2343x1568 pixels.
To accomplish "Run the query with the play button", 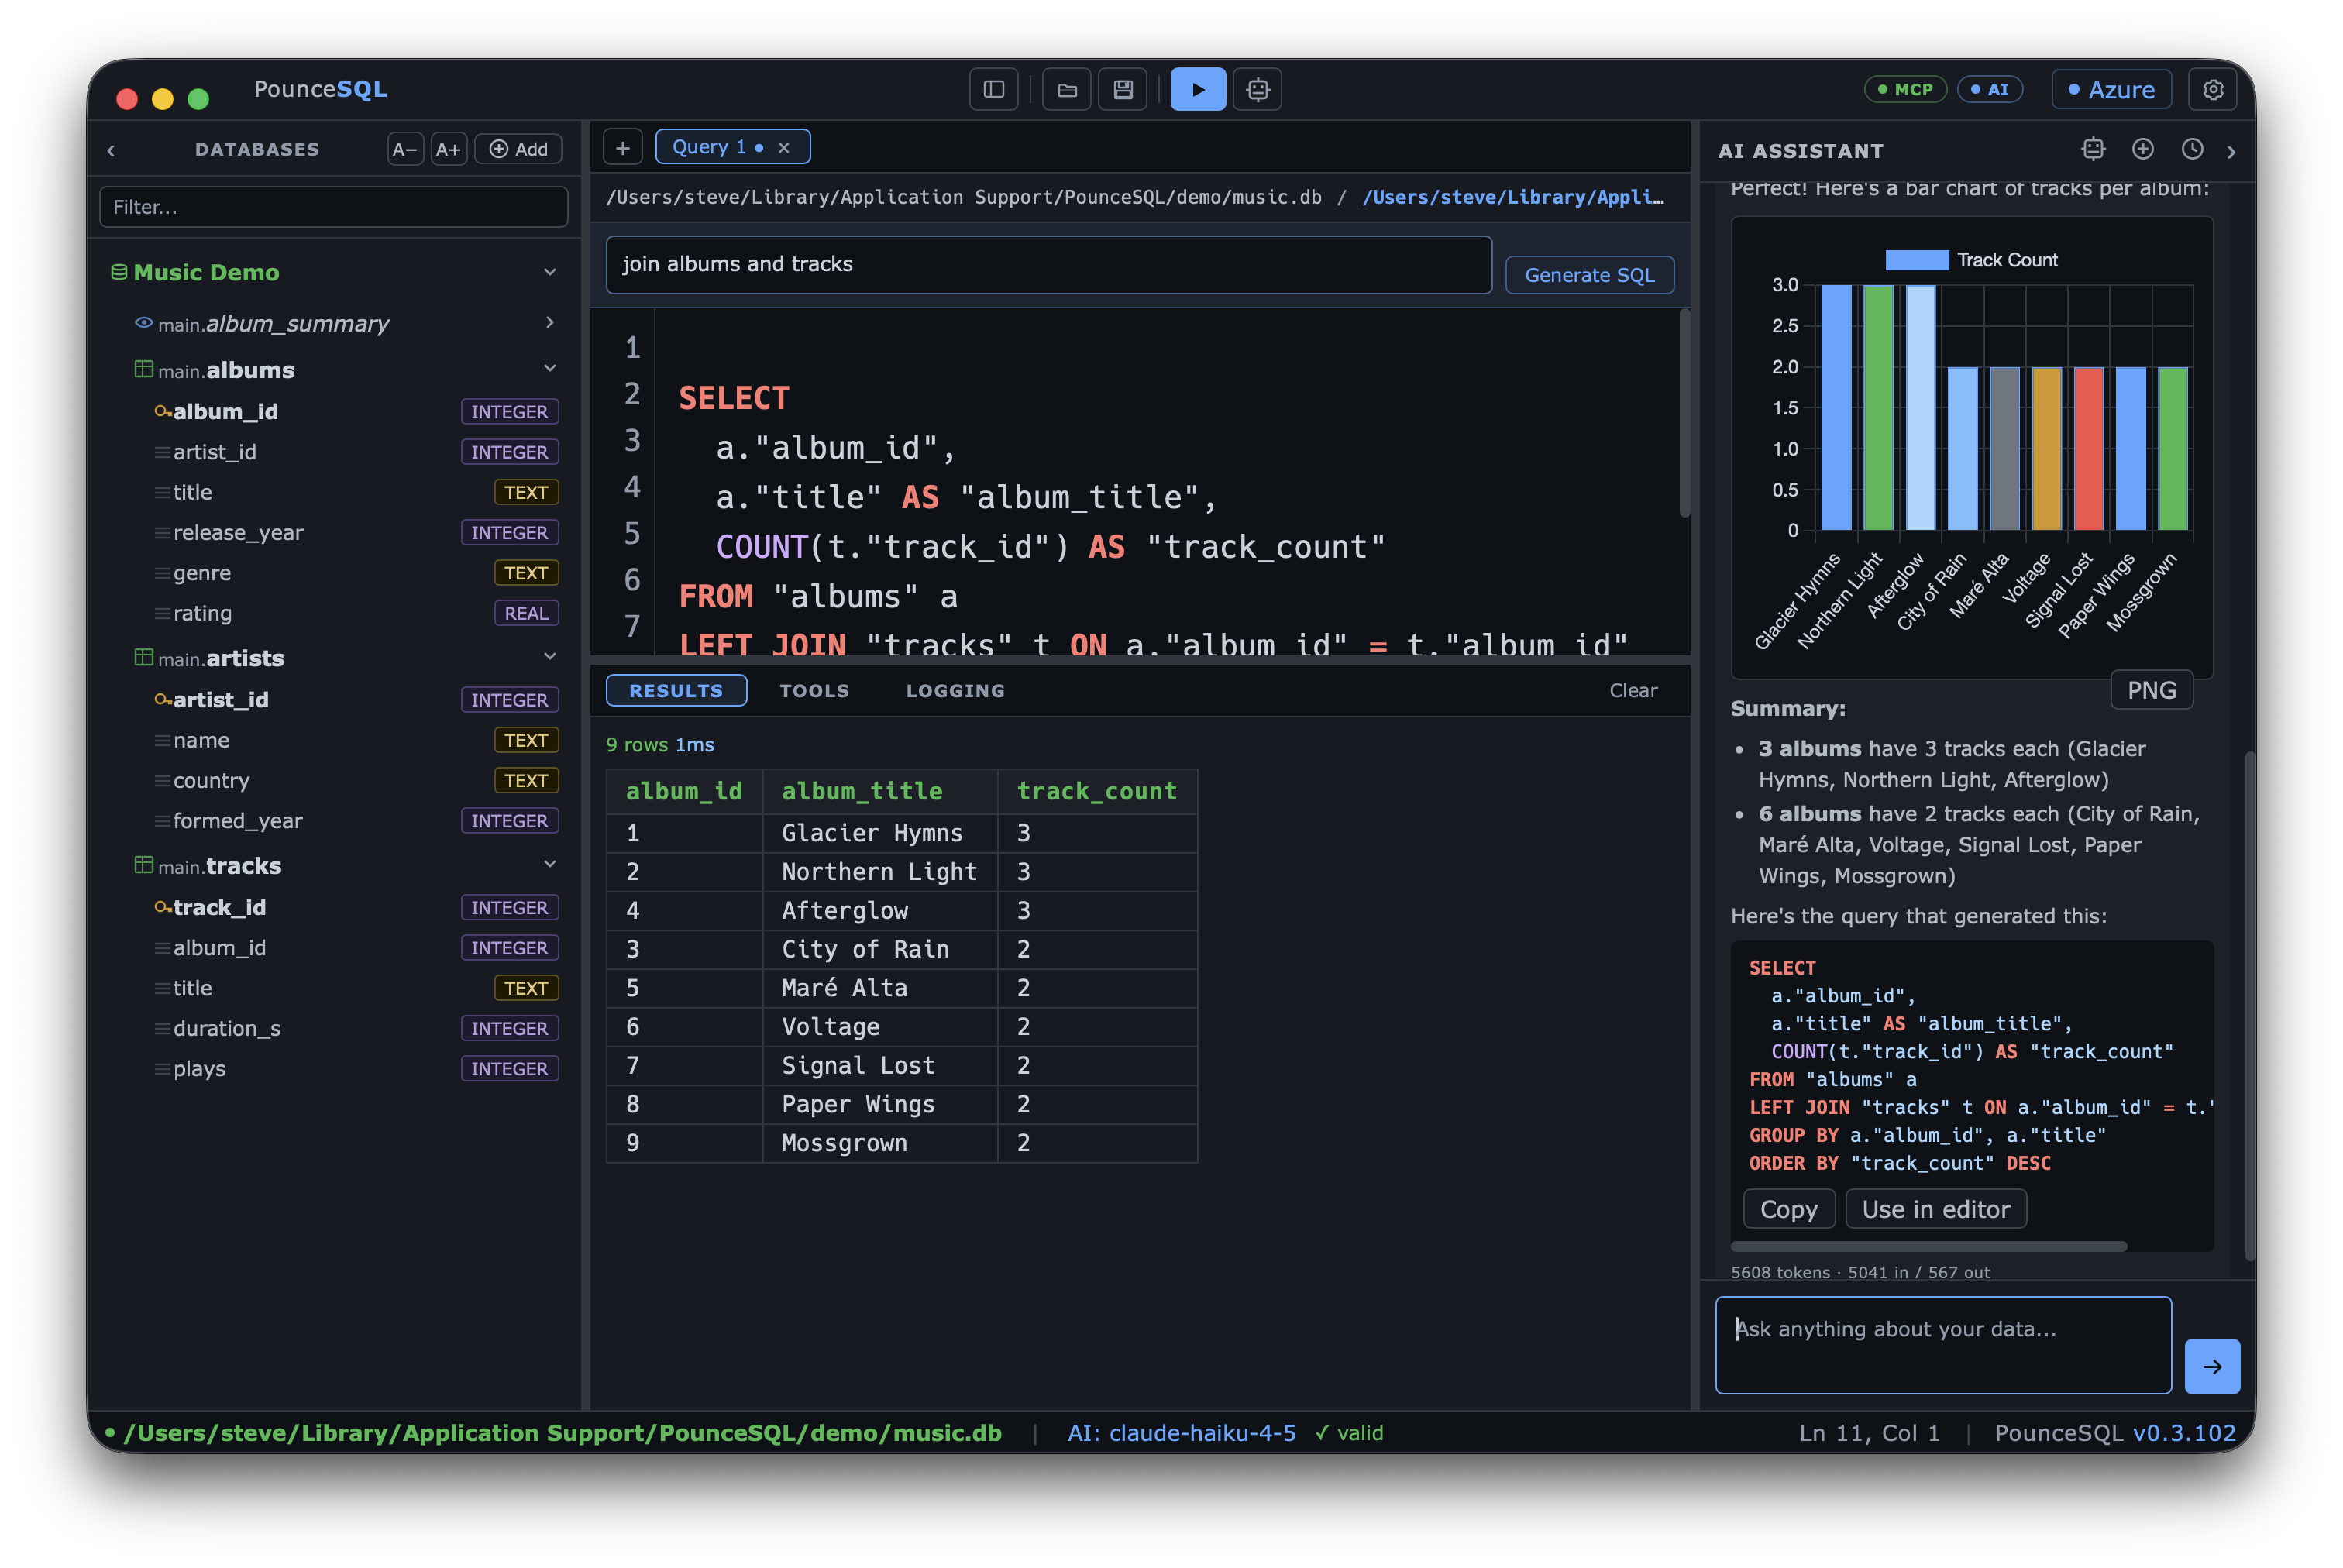I will pyautogui.click(x=1198, y=90).
